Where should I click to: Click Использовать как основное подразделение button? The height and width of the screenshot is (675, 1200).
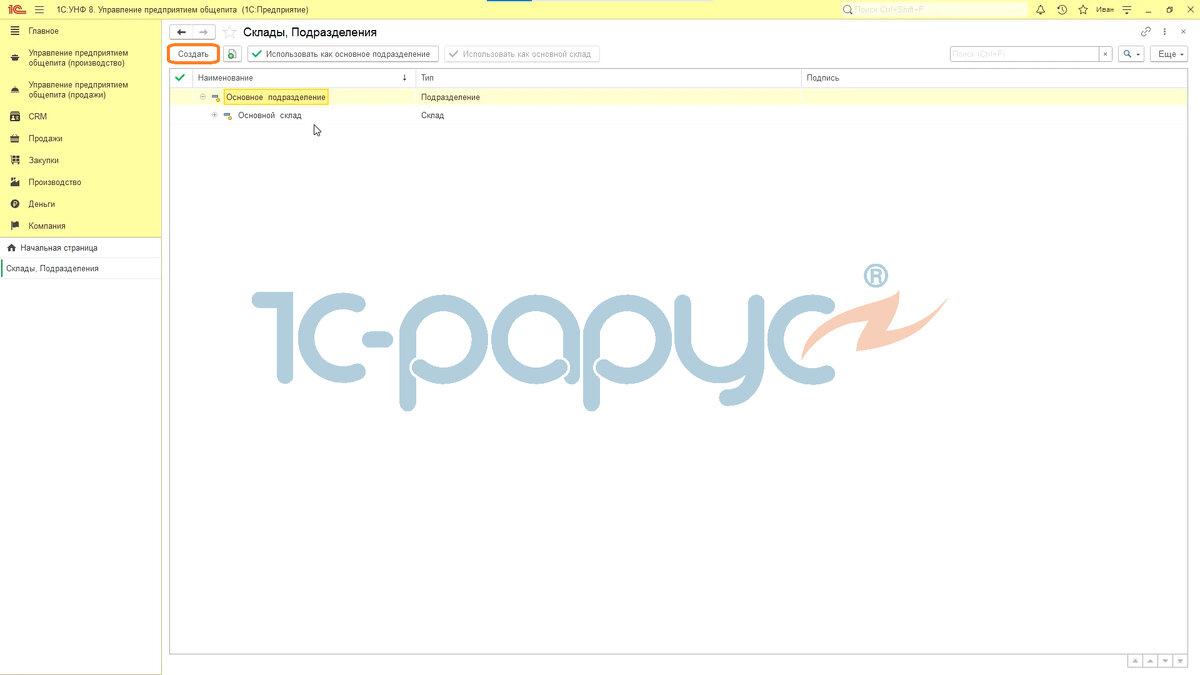click(343, 54)
